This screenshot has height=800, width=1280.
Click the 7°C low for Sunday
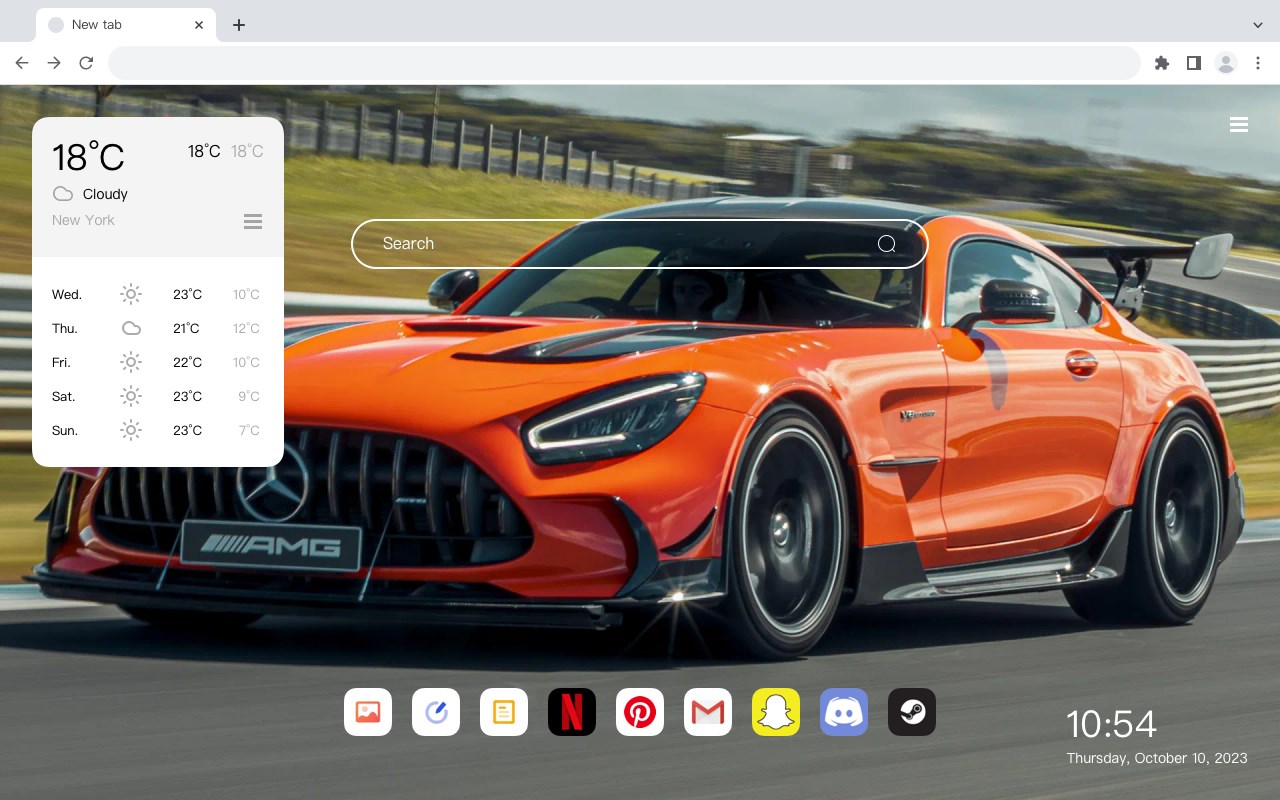coord(249,430)
